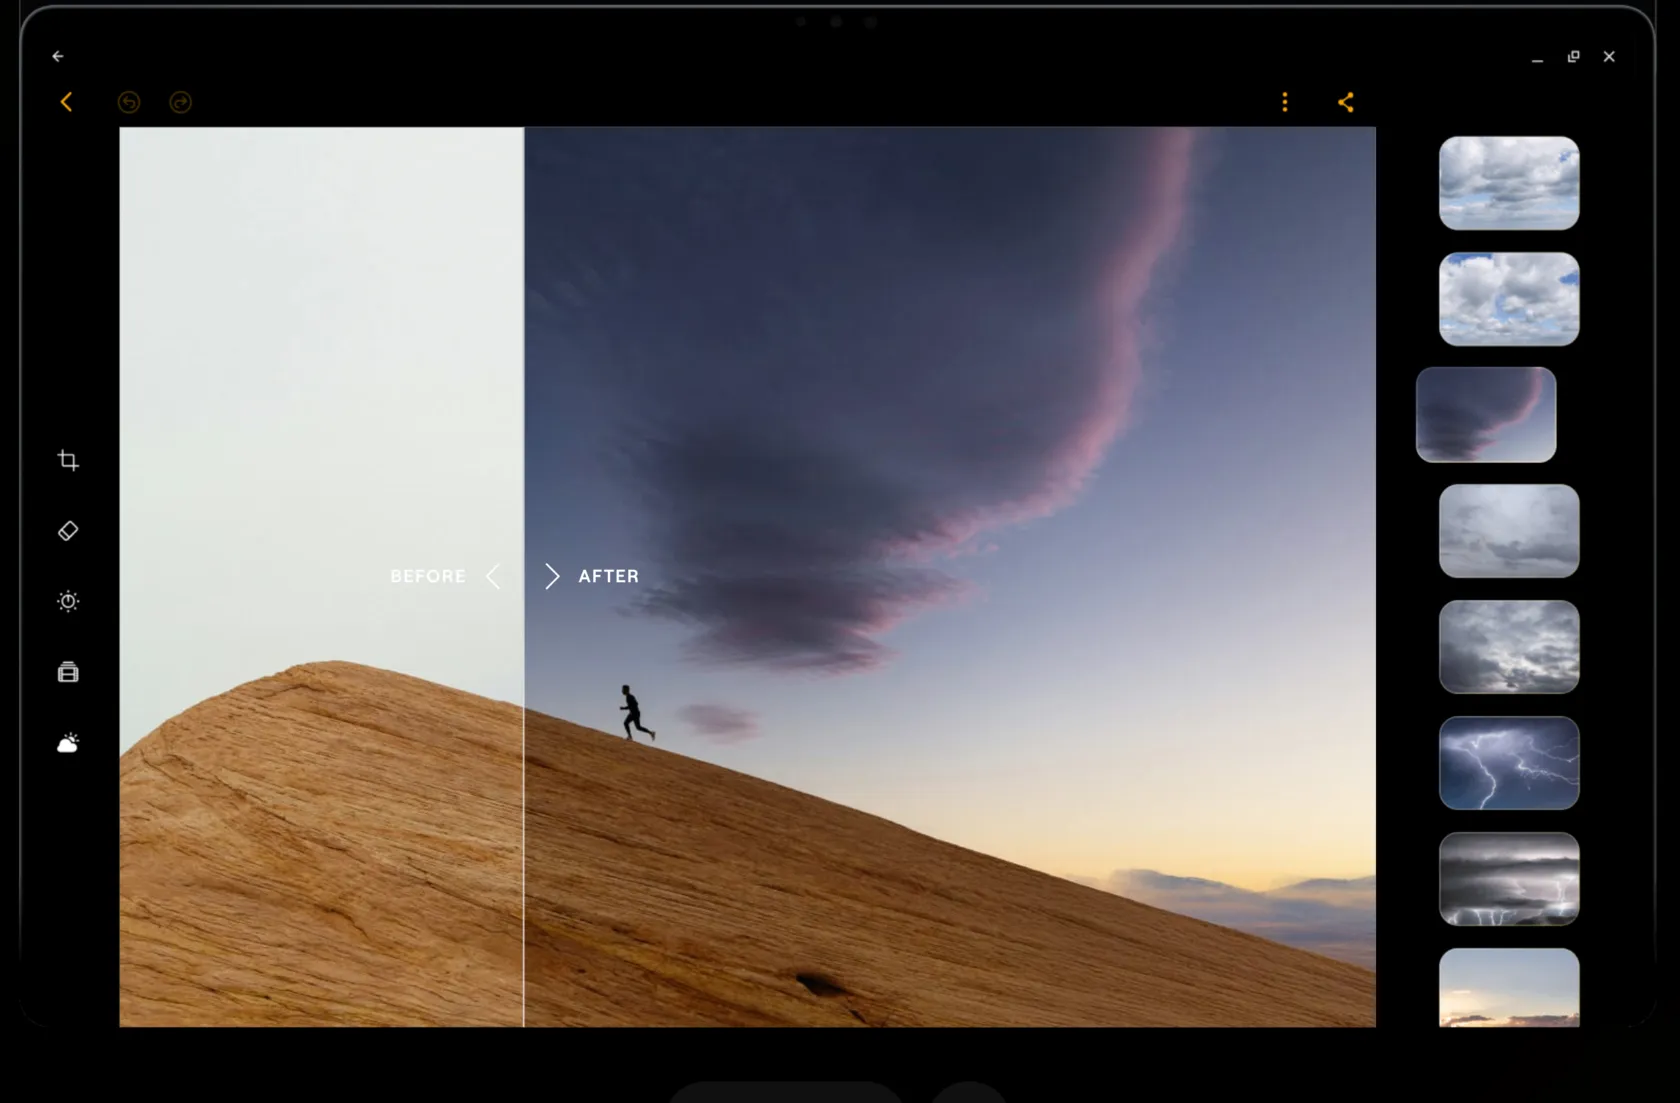This screenshot has height=1103, width=1680.
Task: Show the lightning storm sky effect
Action: (1509, 763)
